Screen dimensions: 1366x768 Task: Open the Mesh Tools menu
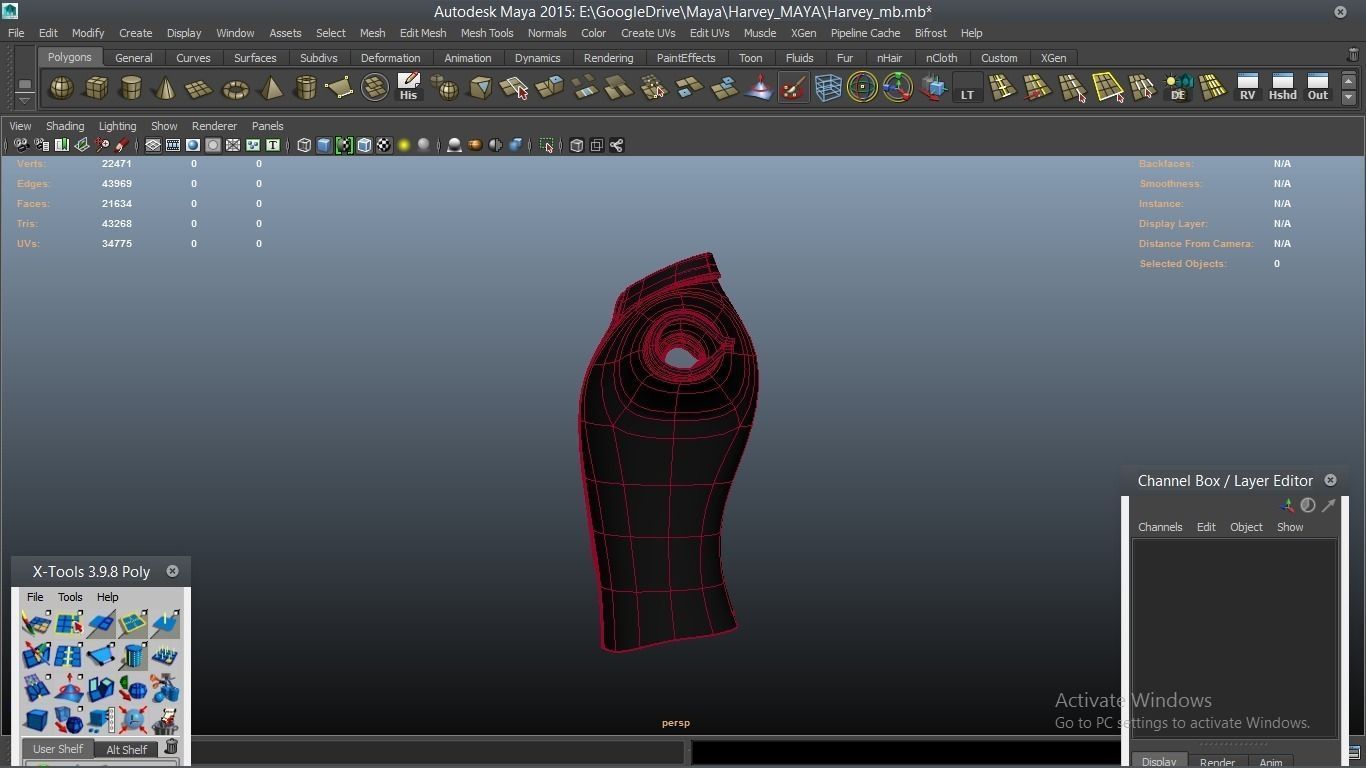click(x=487, y=33)
